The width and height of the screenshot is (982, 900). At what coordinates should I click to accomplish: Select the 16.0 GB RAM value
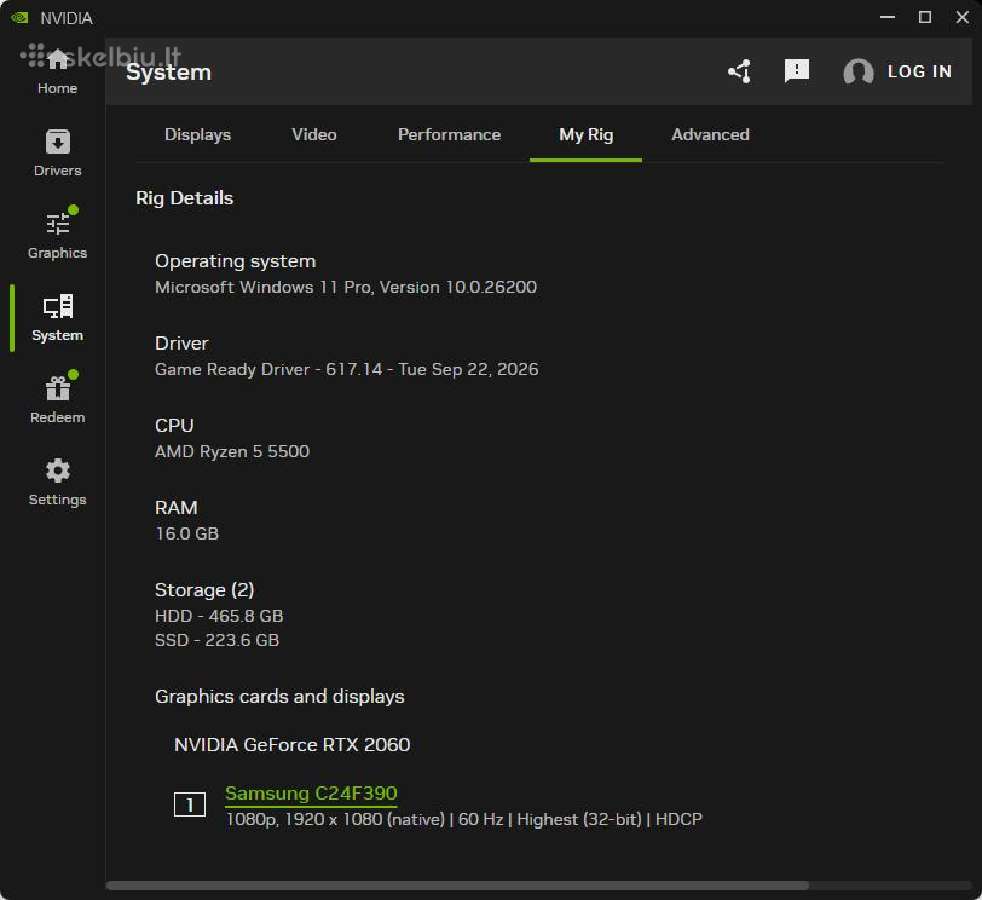click(187, 534)
